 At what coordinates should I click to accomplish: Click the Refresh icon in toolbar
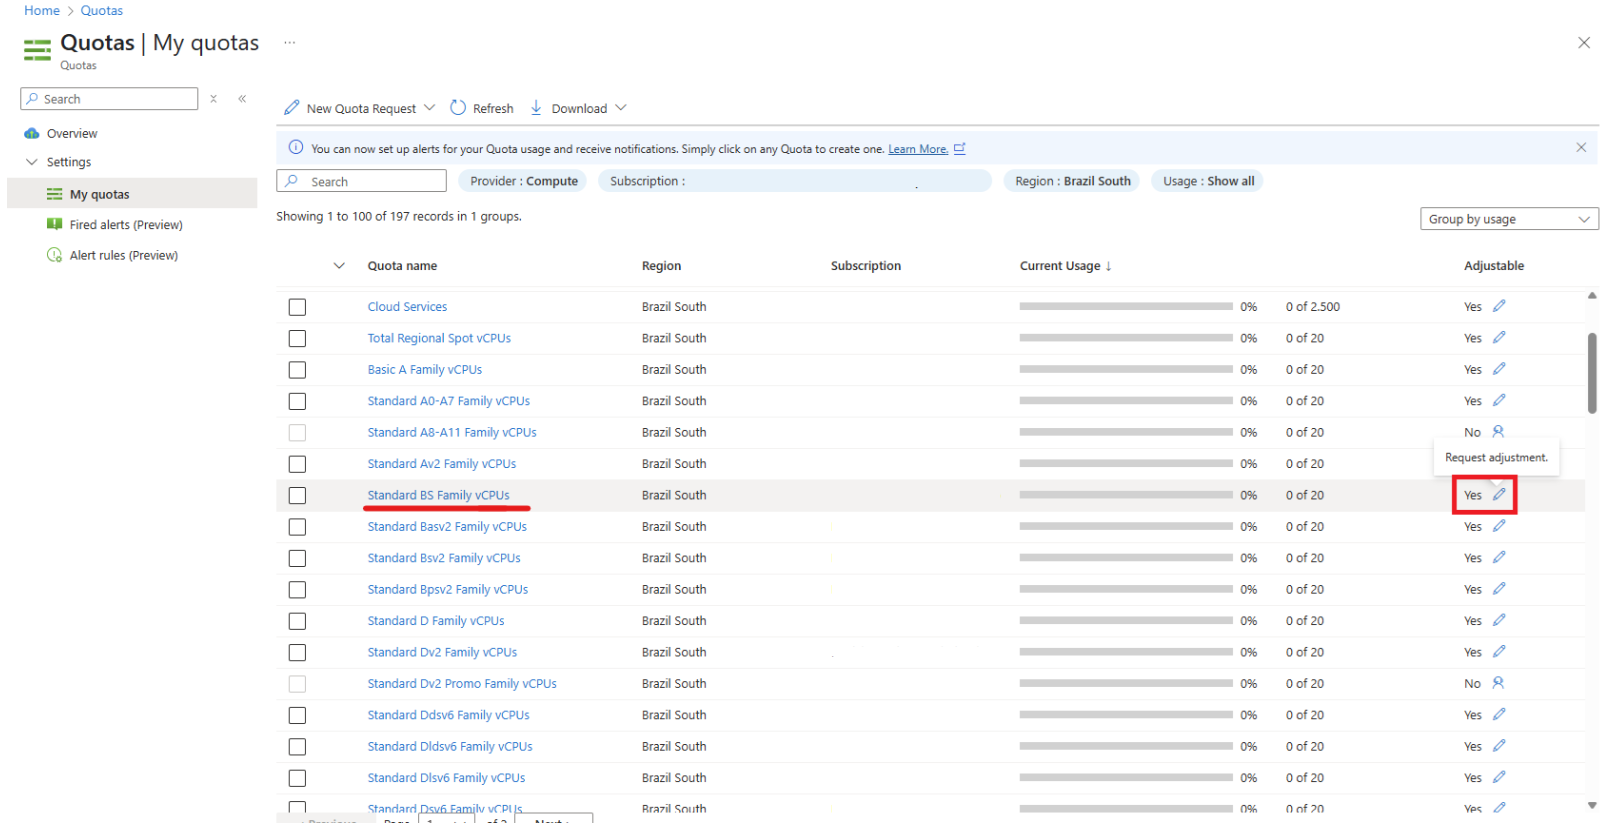pyautogui.click(x=458, y=108)
